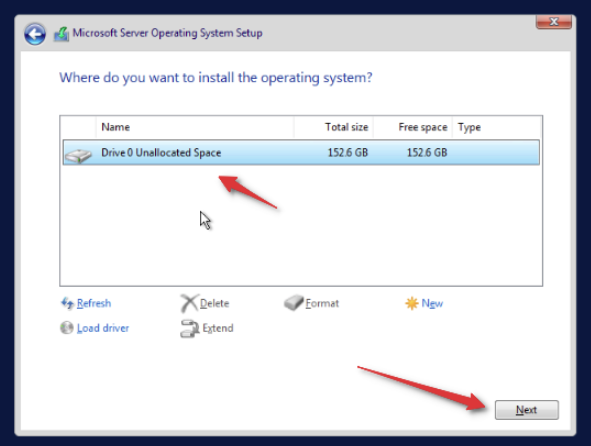Click the Refresh arrows icon

point(67,303)
